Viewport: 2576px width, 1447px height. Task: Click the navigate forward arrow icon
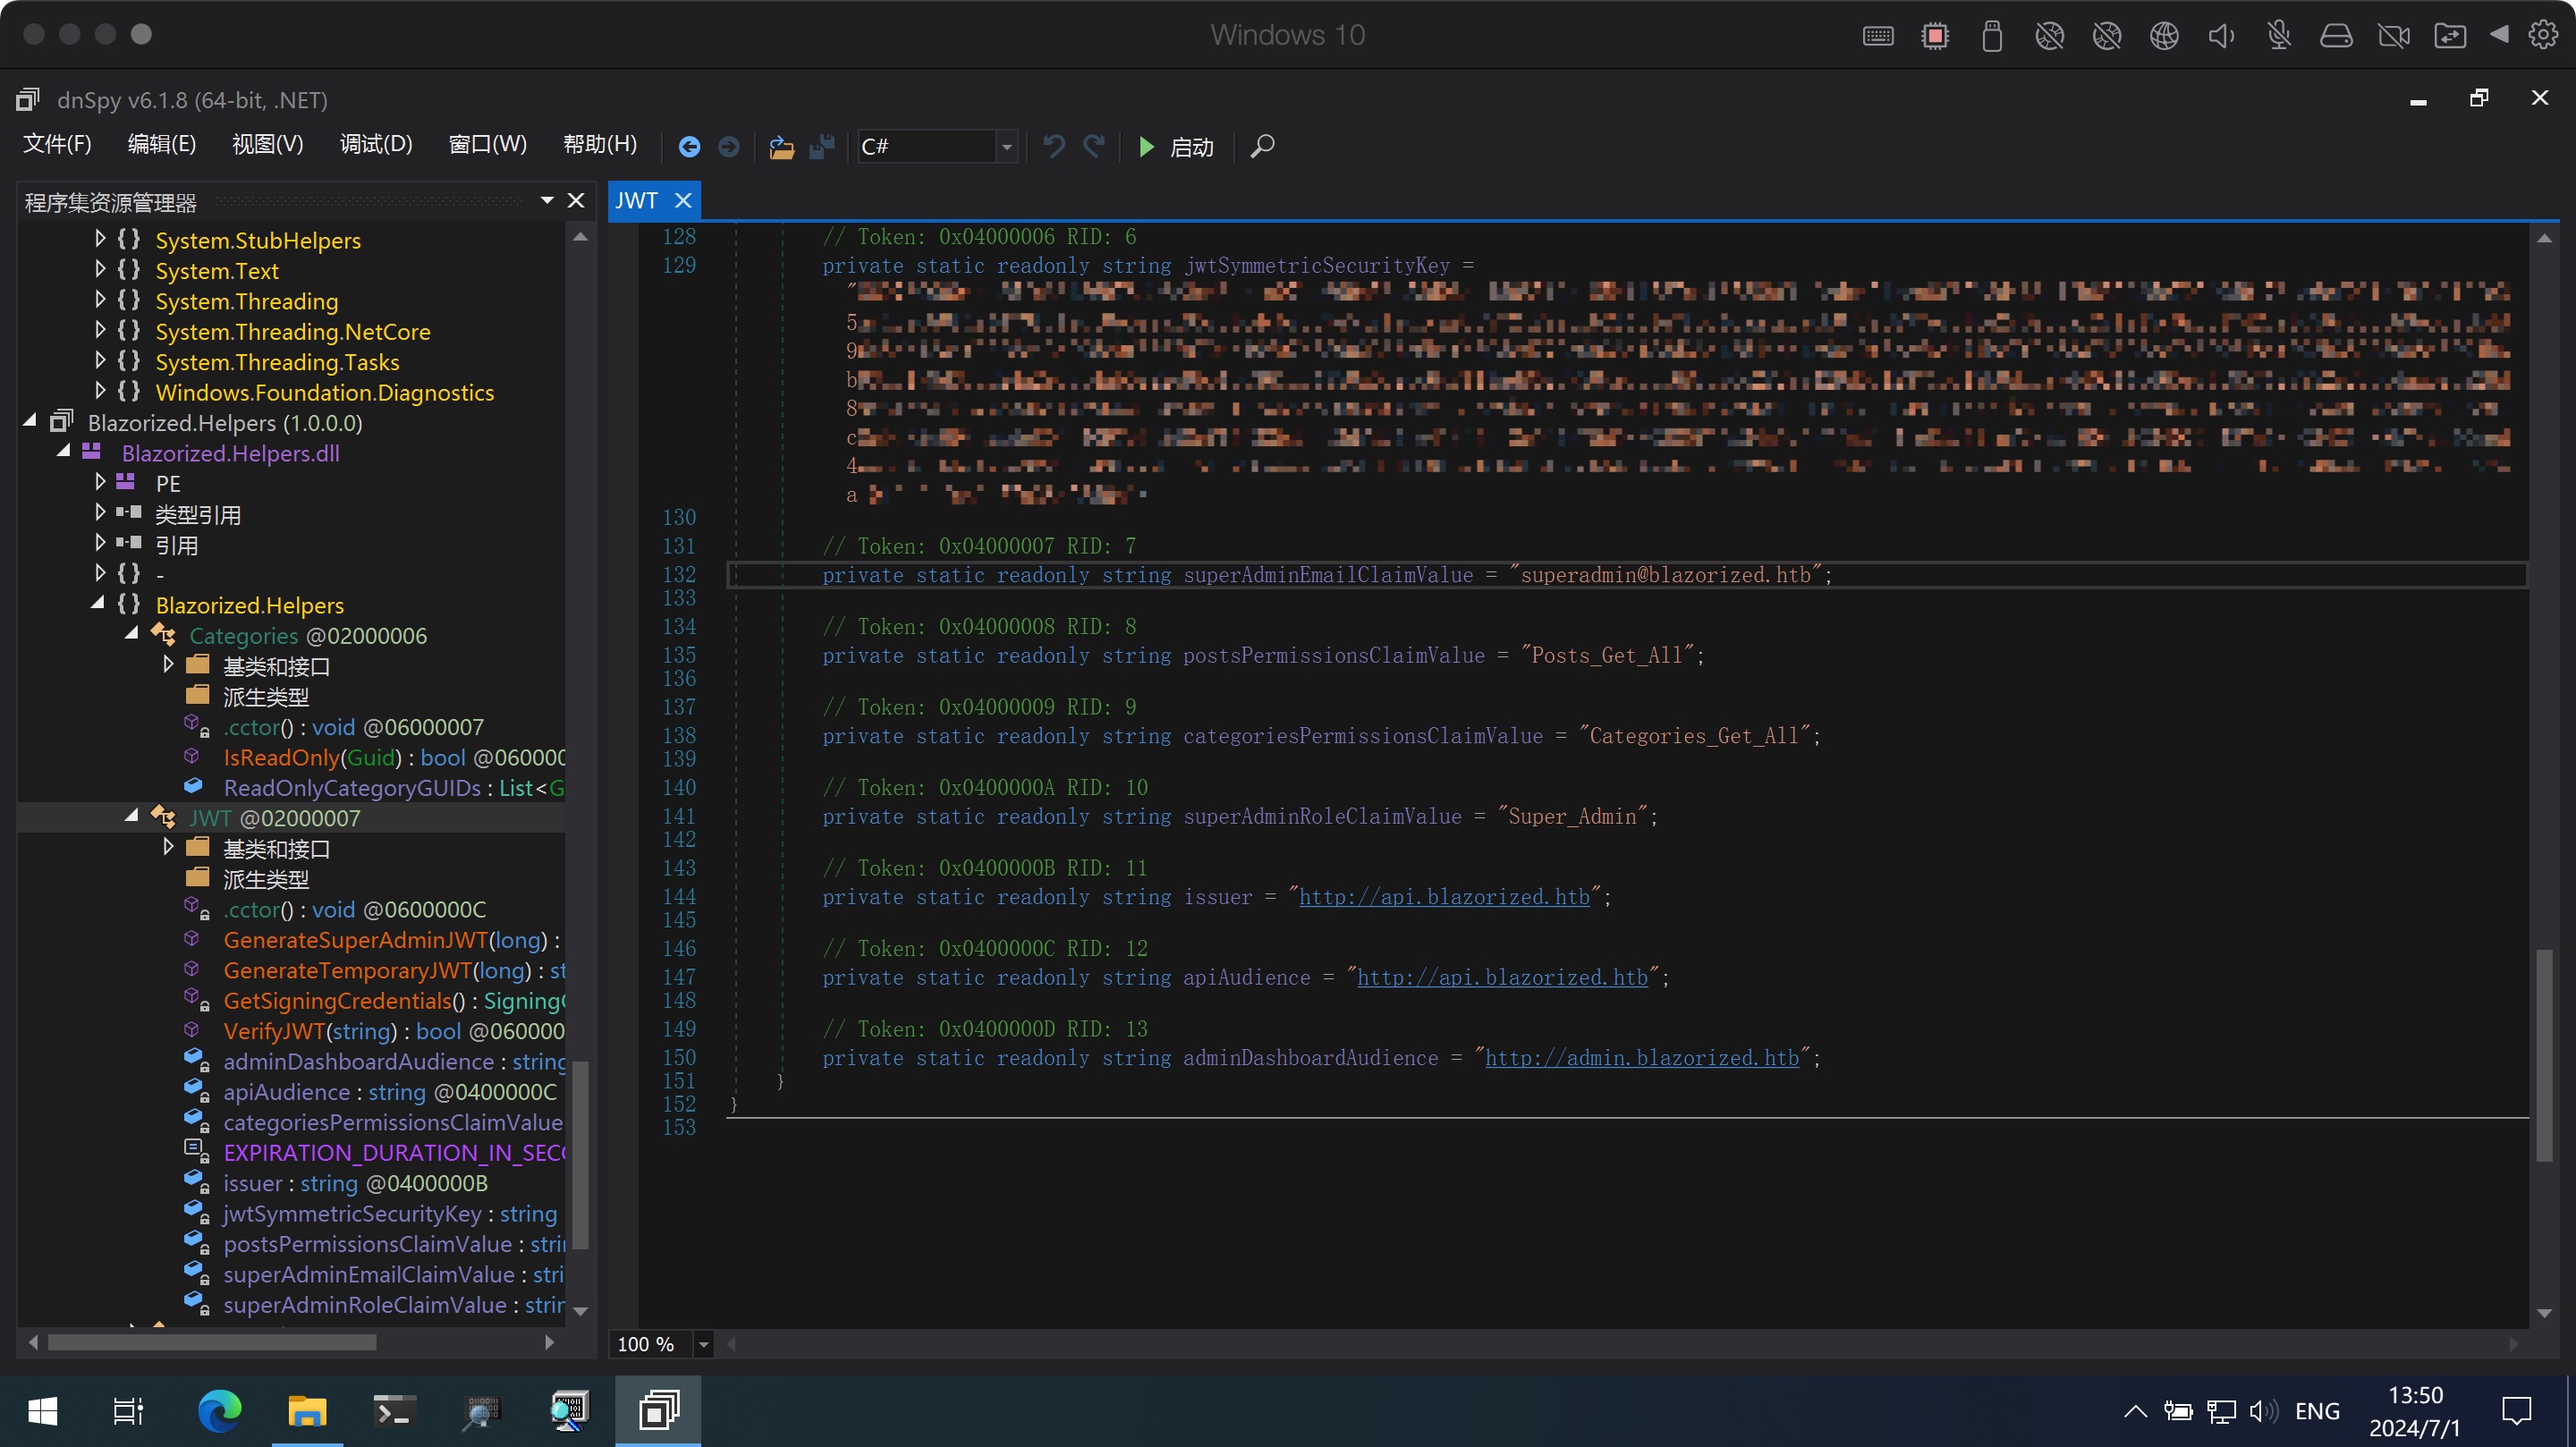(x=729, y=147)
